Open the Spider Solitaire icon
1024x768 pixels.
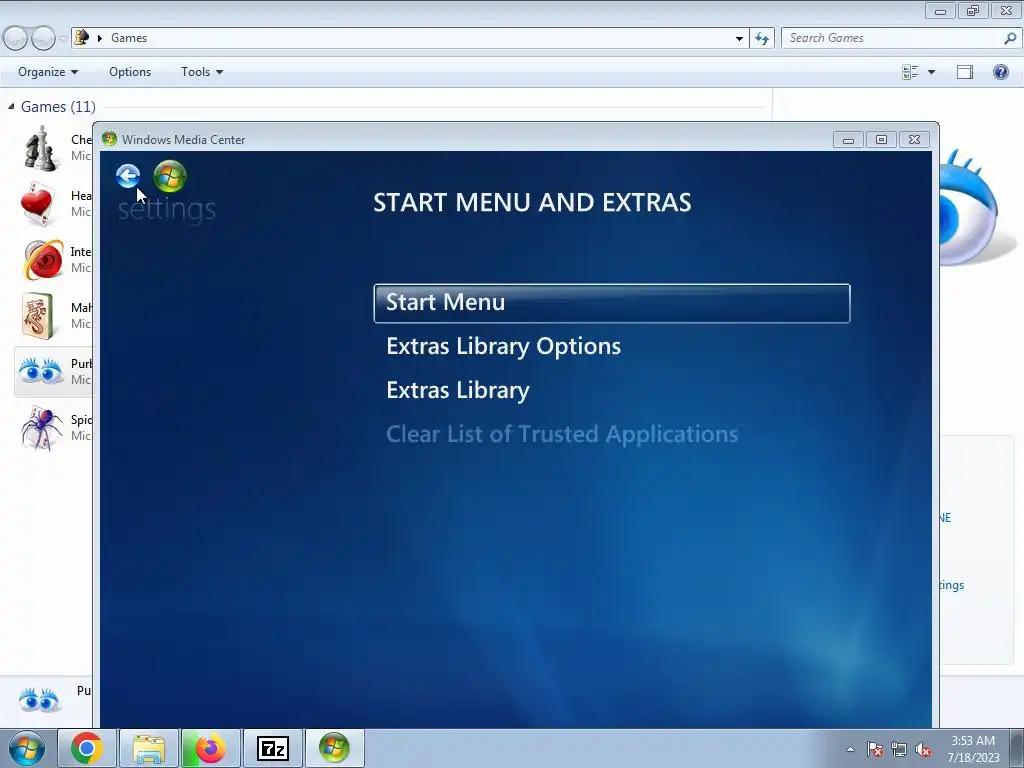click(42, 428)
